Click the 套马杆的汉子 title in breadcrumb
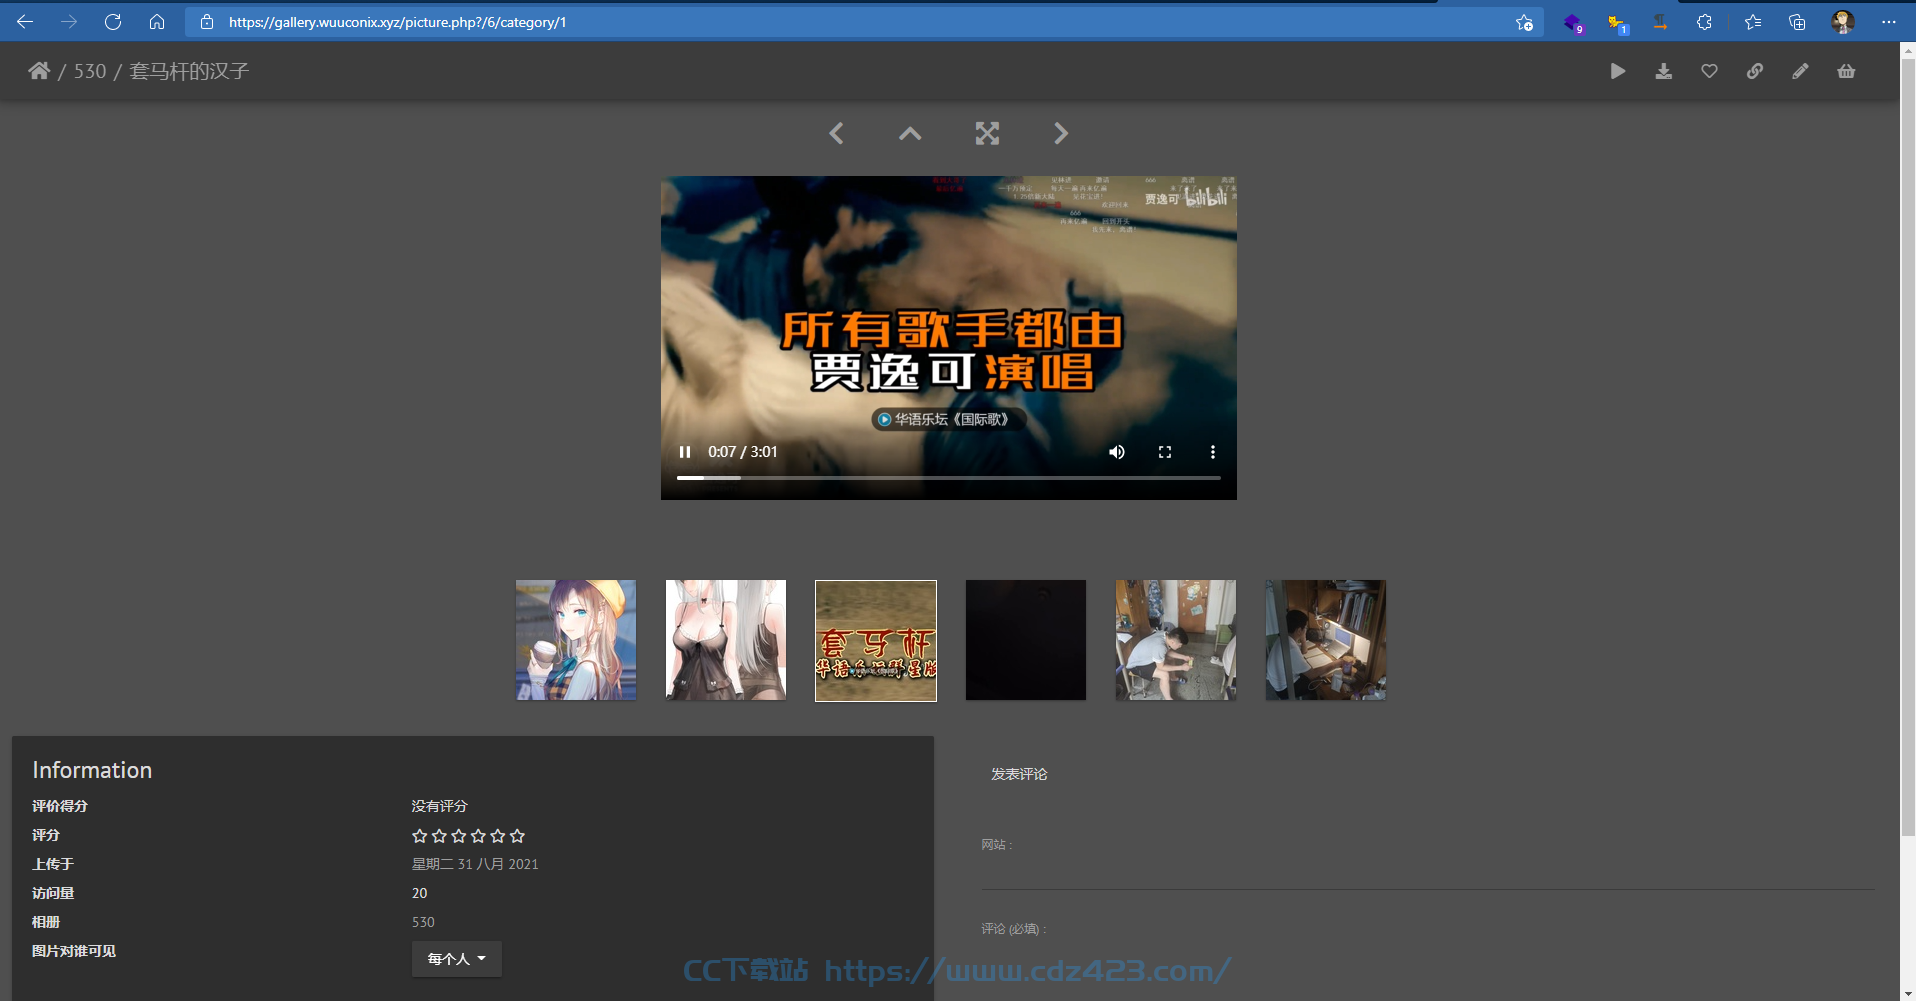 [x=189, y=71]
